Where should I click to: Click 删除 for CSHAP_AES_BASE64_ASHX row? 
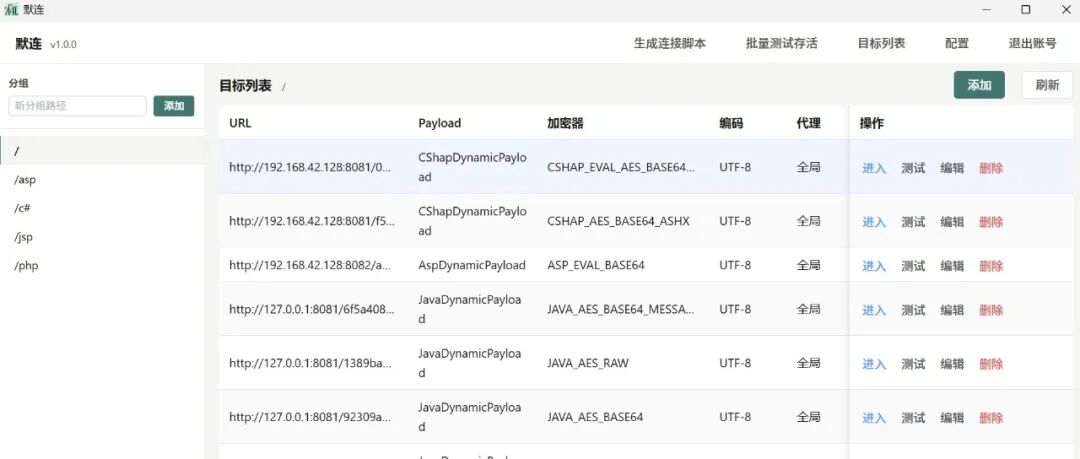pos(991,222)
